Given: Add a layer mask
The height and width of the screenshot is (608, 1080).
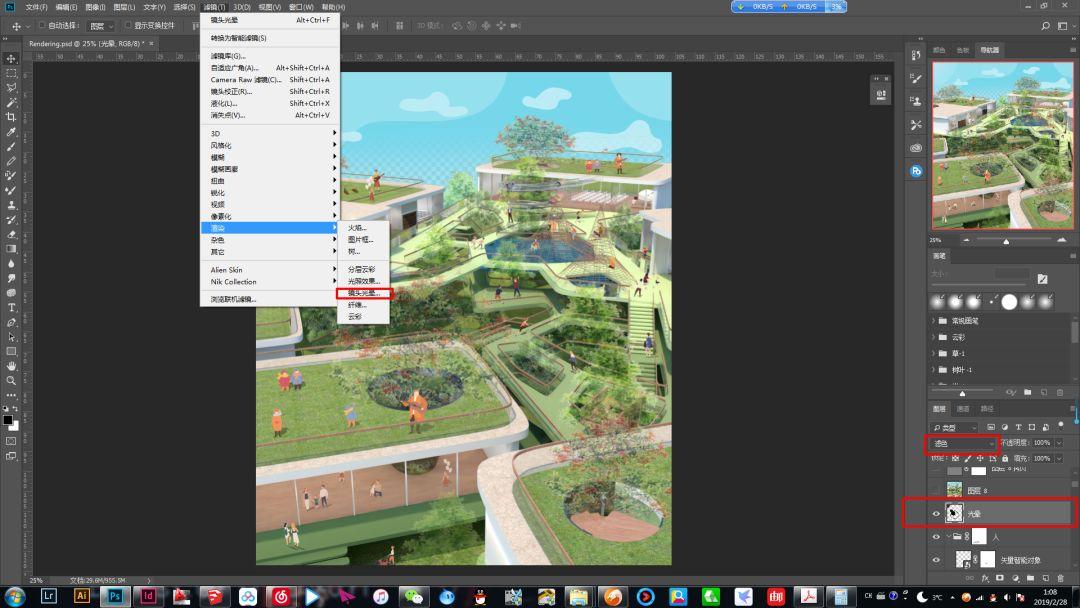Looking at the screenshot, I should [x=1000, y=578].
